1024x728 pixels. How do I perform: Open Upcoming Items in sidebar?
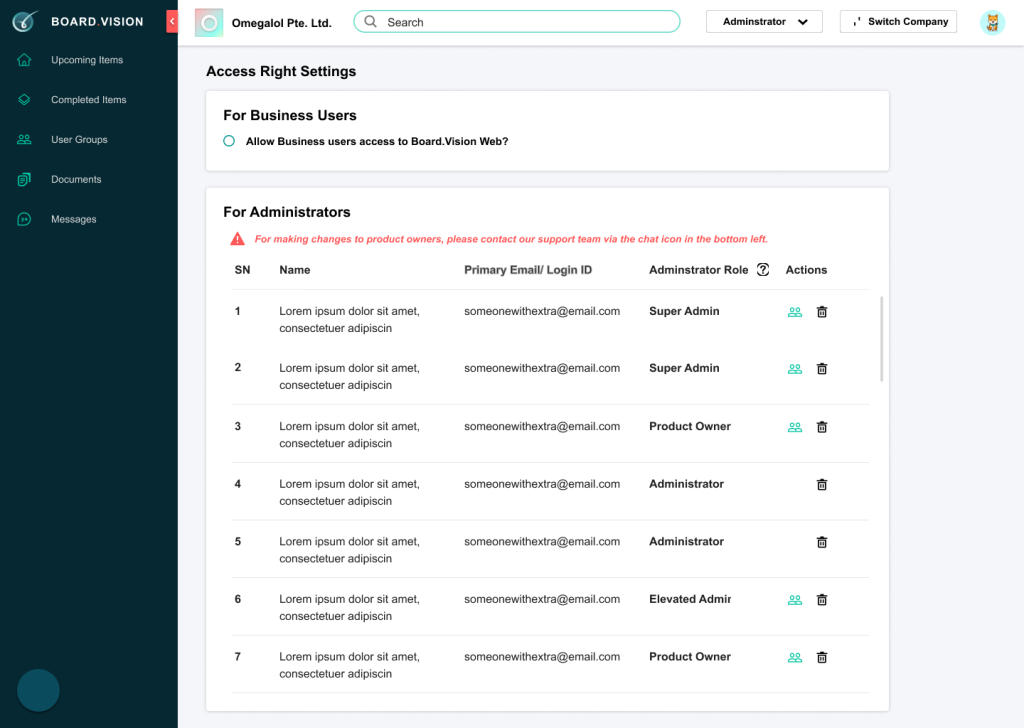[x=86, y=60]
